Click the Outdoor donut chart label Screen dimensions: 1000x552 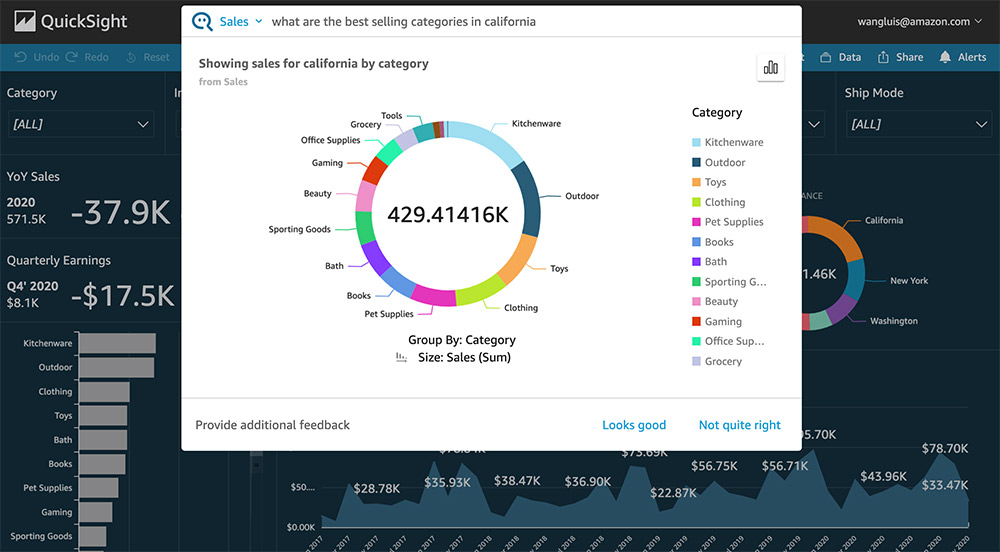coord(582,196)
